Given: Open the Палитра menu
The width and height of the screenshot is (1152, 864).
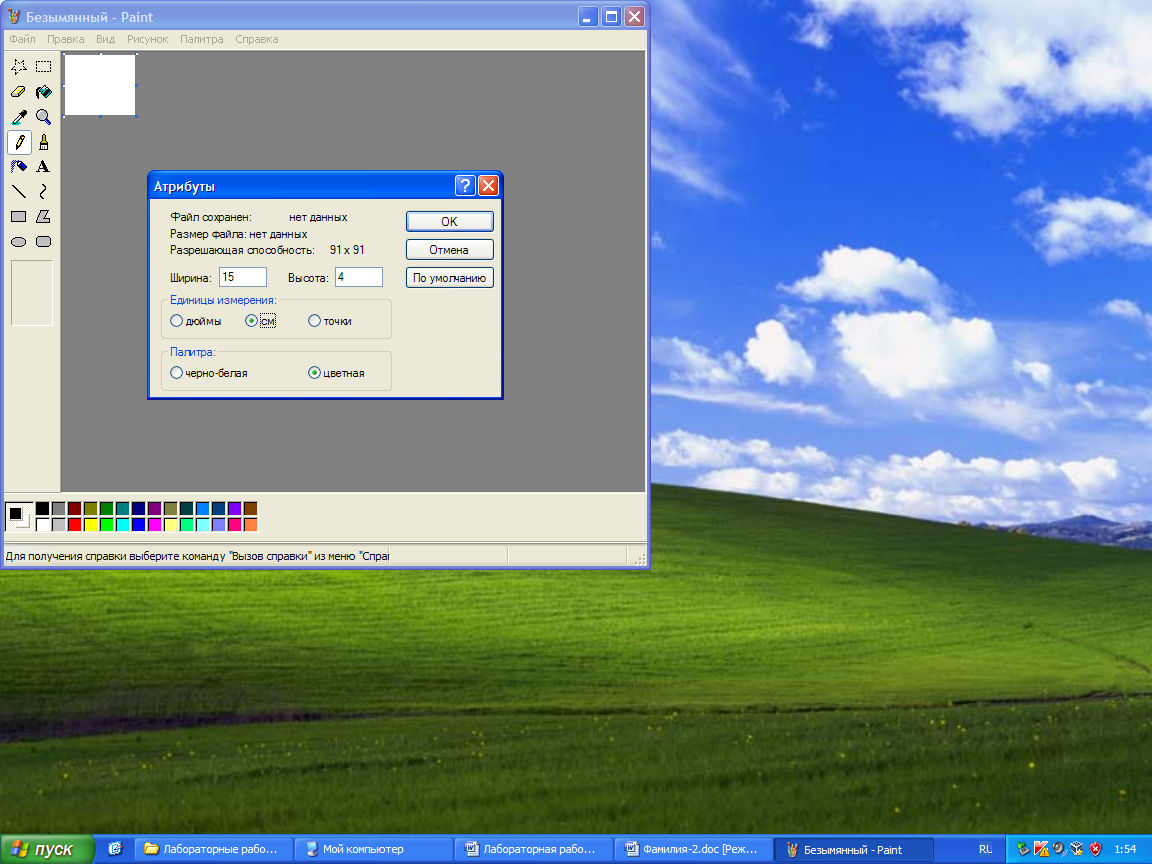Looking at the screenshot, I should (202, 39).
